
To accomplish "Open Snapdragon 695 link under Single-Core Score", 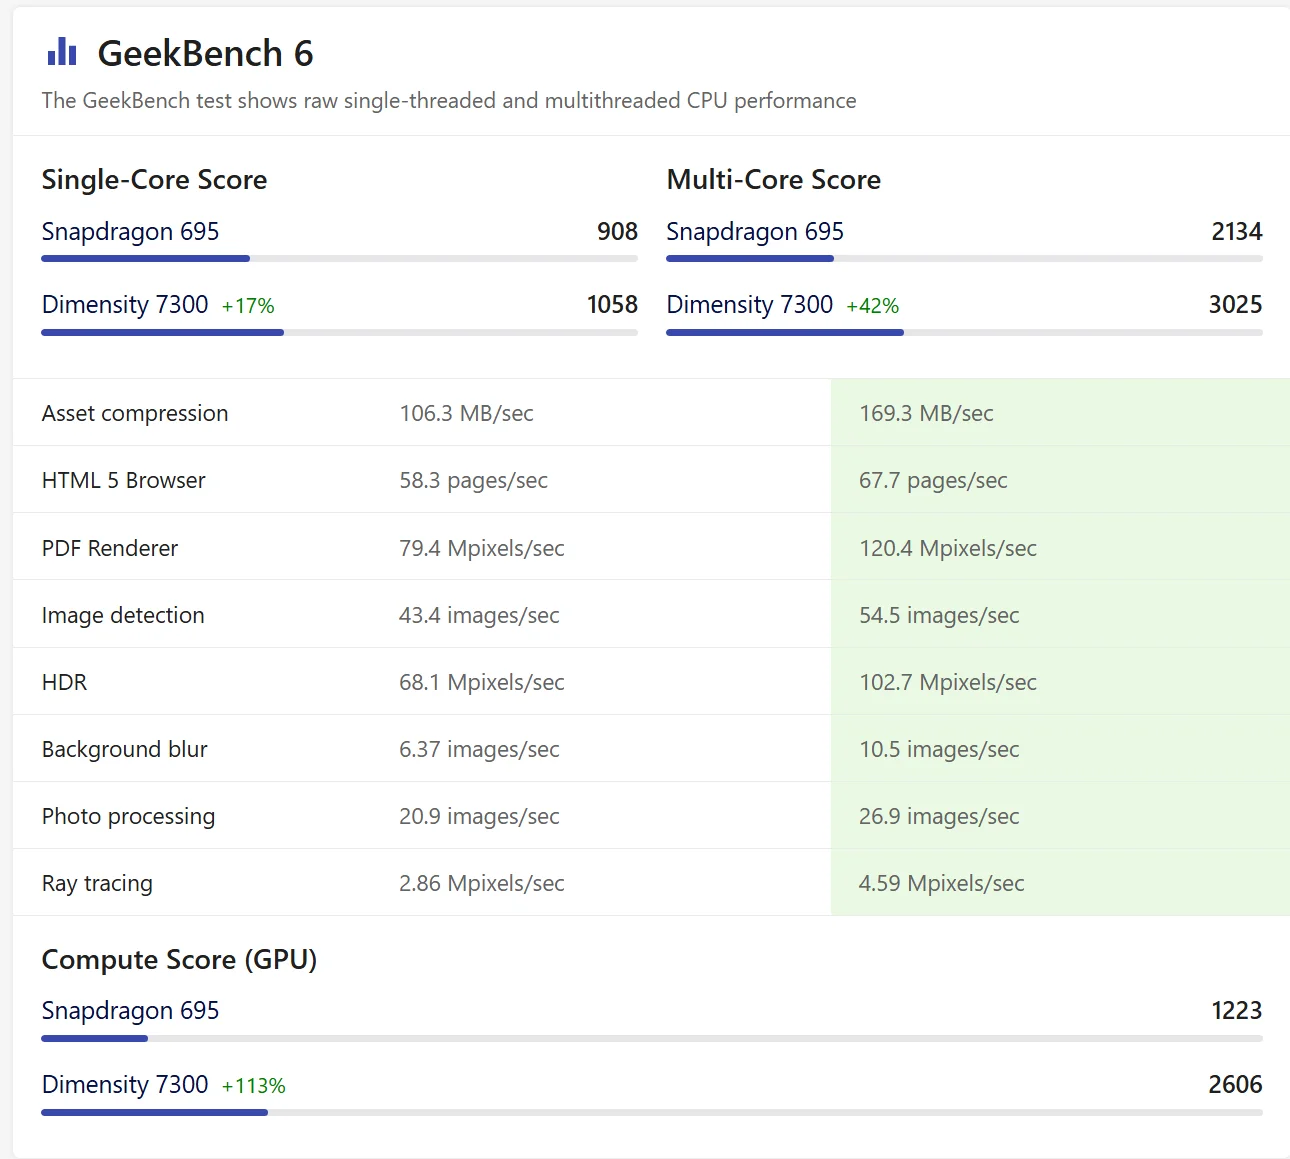I will (x=130, y=232).
